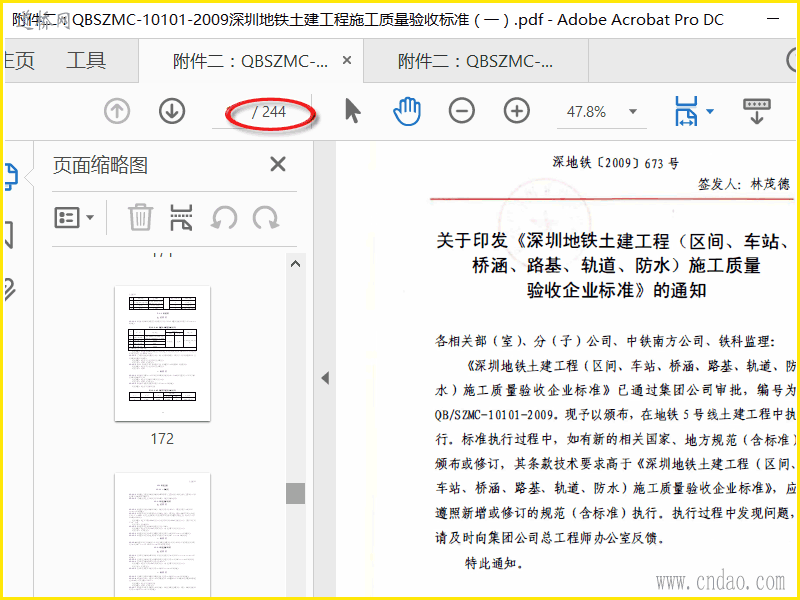Select the thumbnail below page 172
Viewport: 800px width, 600px height.
point(162,535)
